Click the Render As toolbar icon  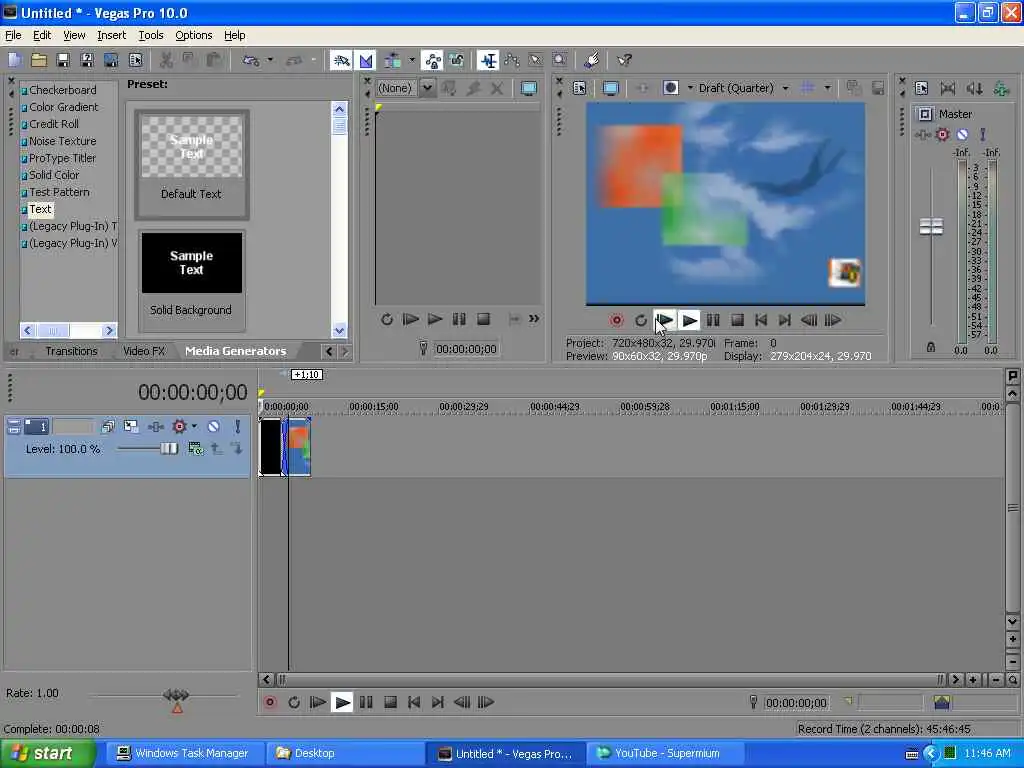111,61
